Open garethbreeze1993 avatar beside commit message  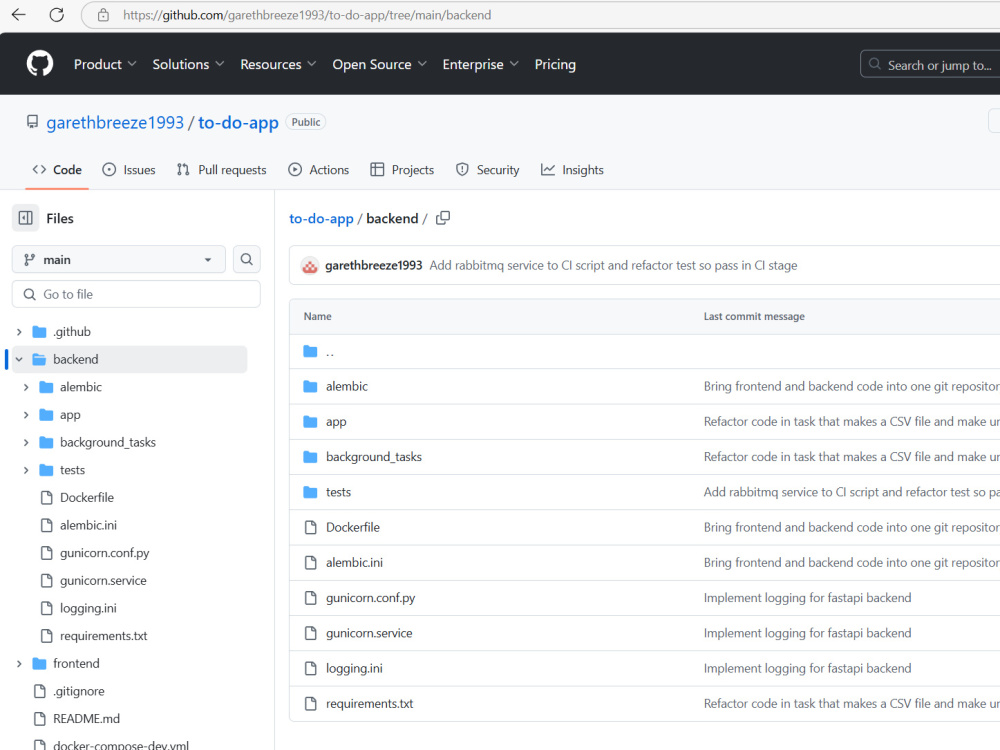click(x=310, y=266)
